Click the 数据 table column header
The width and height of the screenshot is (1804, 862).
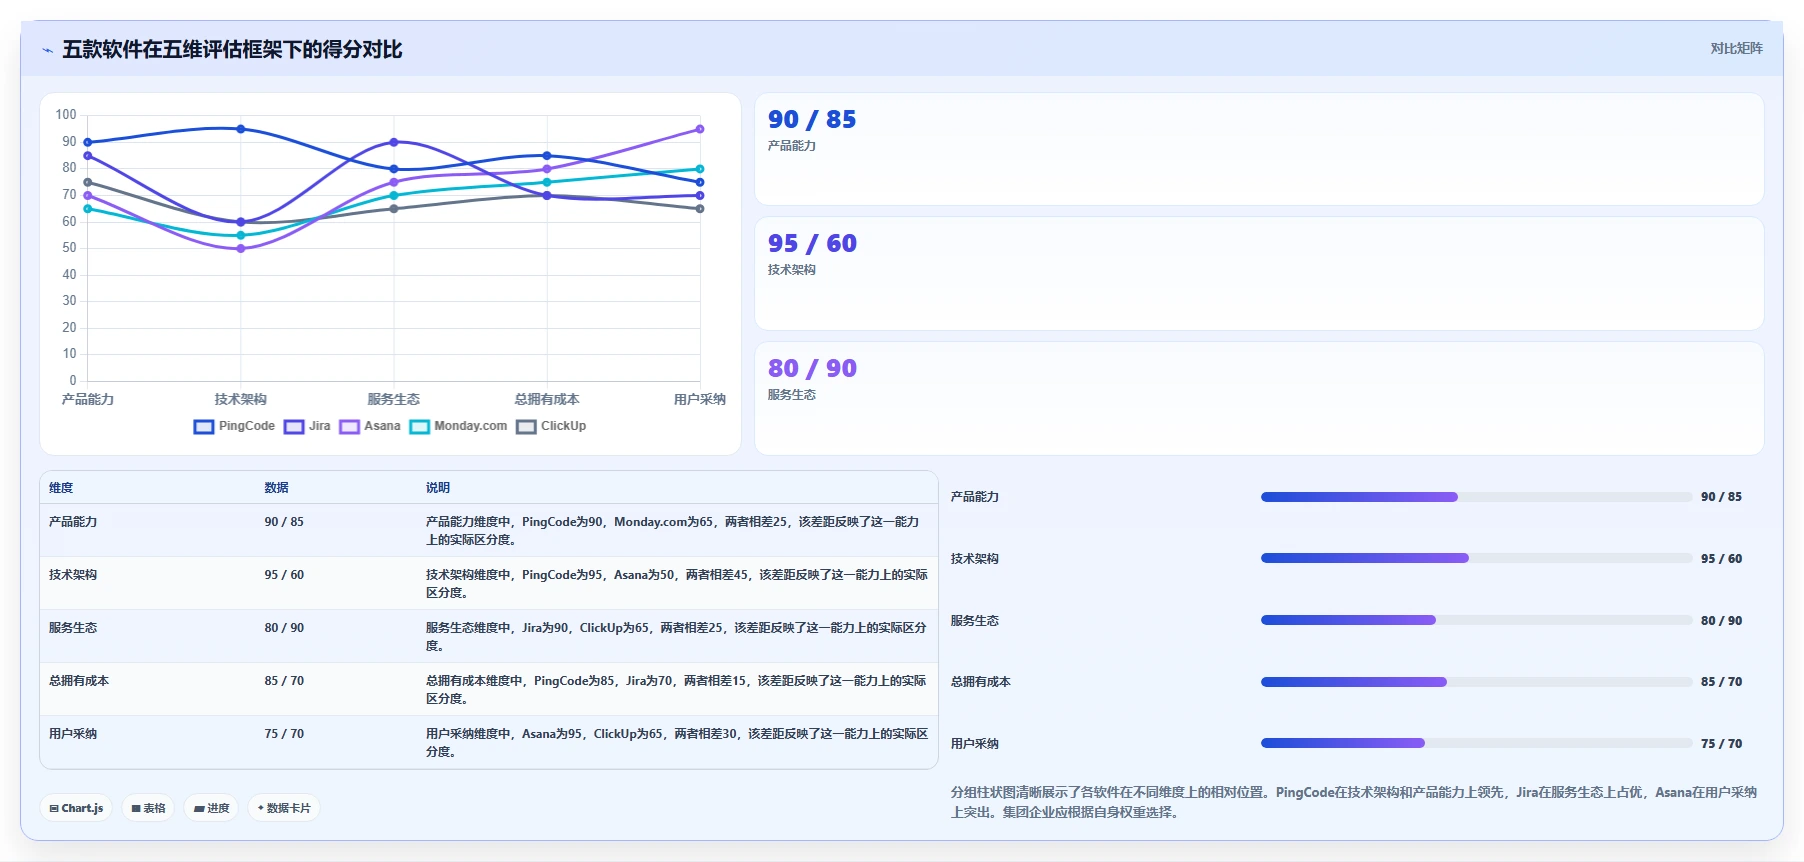[x=276, y=488]
